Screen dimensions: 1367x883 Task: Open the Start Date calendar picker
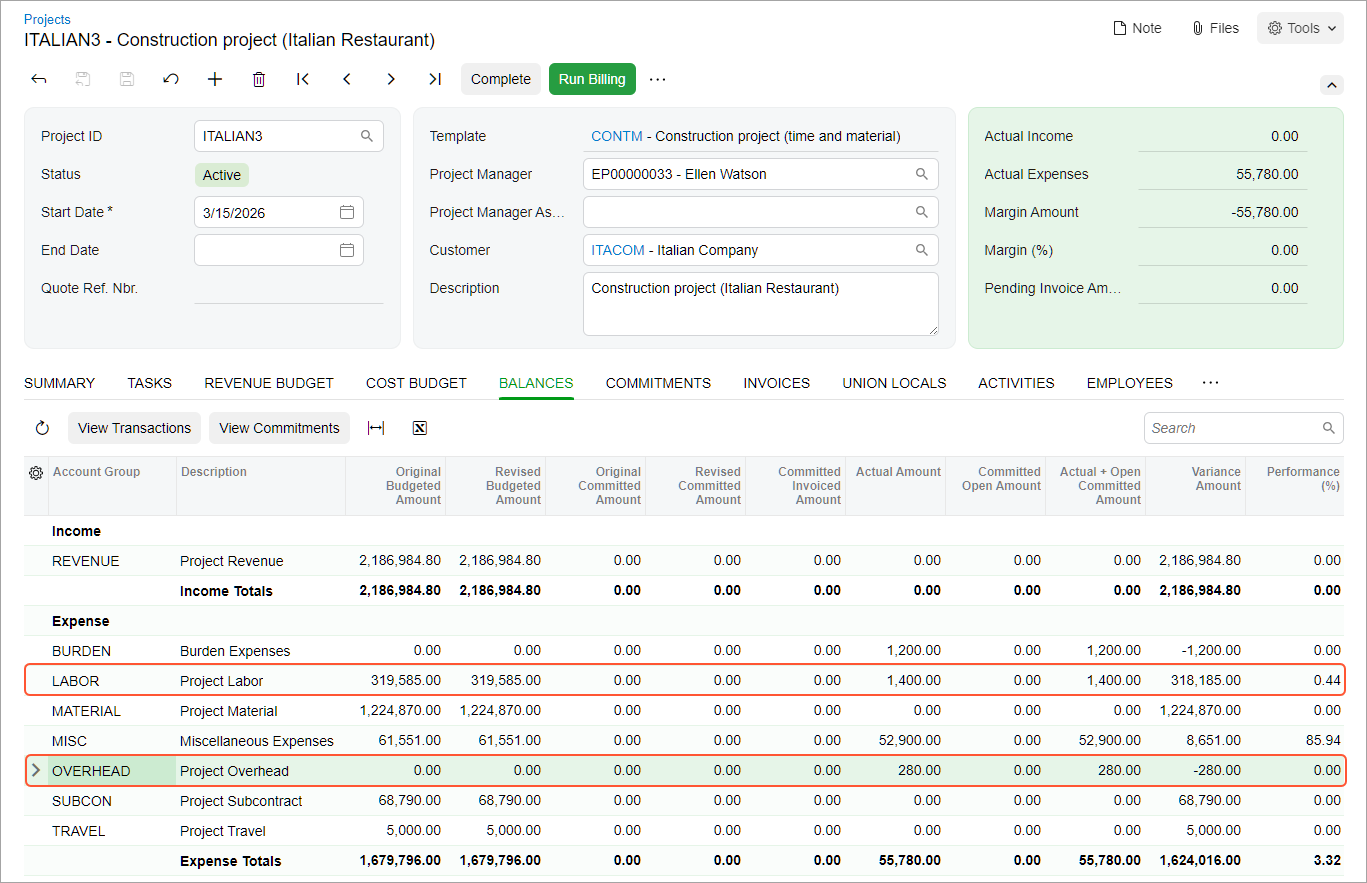347,212
